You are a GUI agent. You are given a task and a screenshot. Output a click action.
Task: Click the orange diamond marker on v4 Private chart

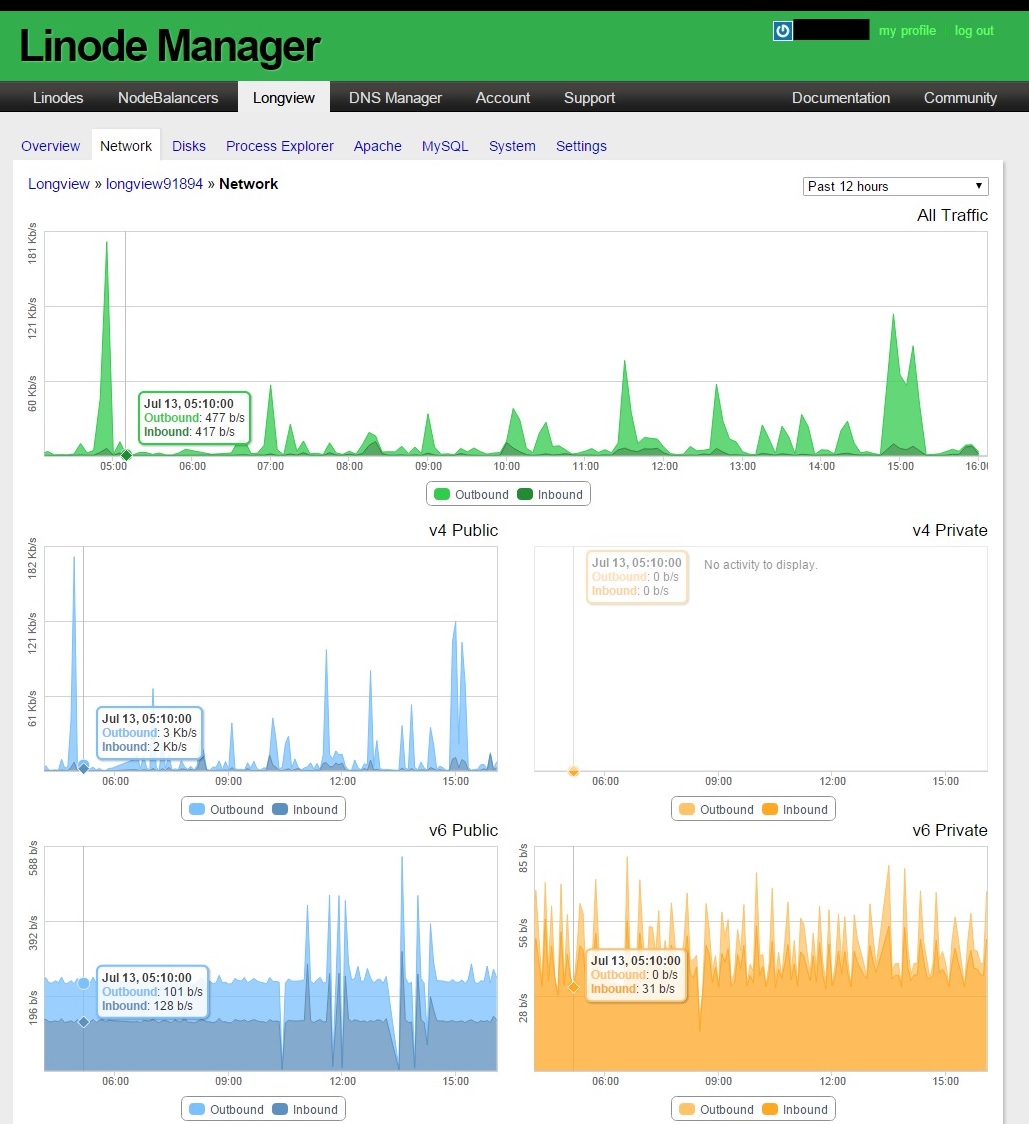point(573,771)
